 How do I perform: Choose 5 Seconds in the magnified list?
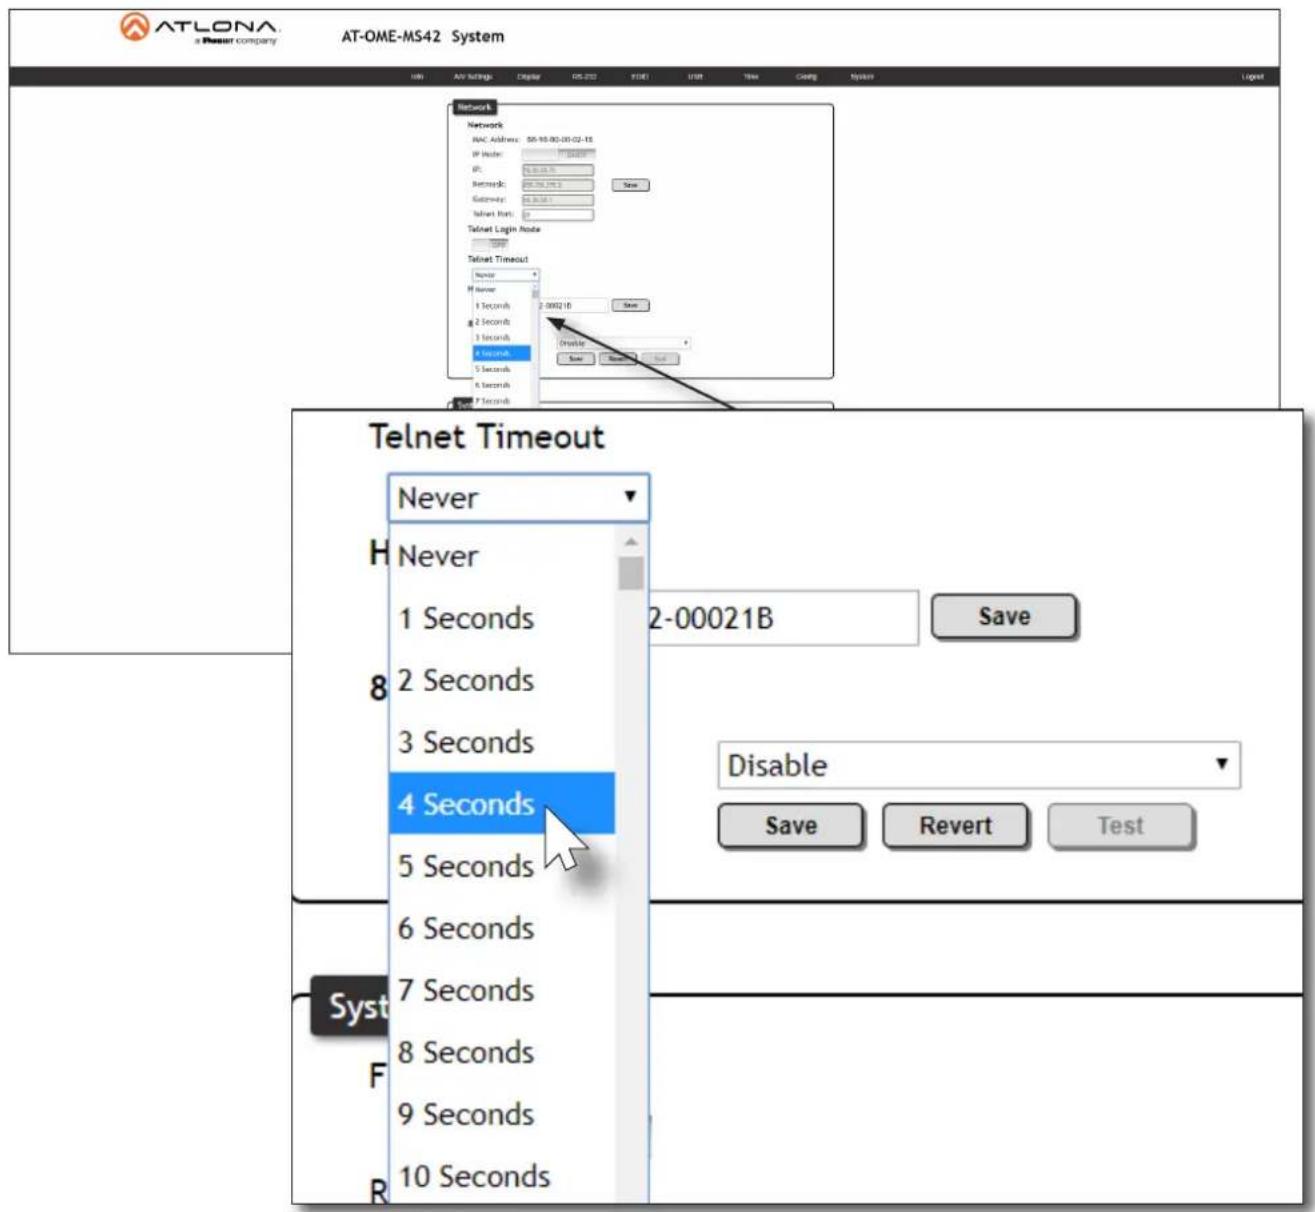pos(503,866)
